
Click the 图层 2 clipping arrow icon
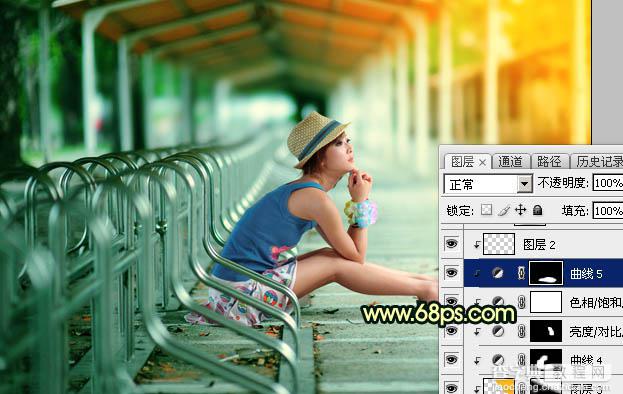(477, 245)
